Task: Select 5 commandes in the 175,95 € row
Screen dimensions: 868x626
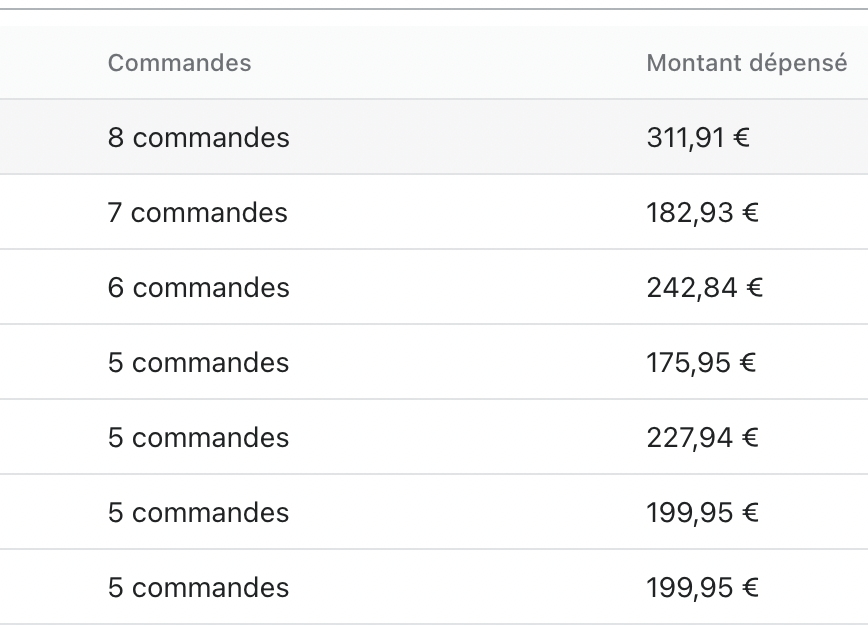Action: point(198,363)
